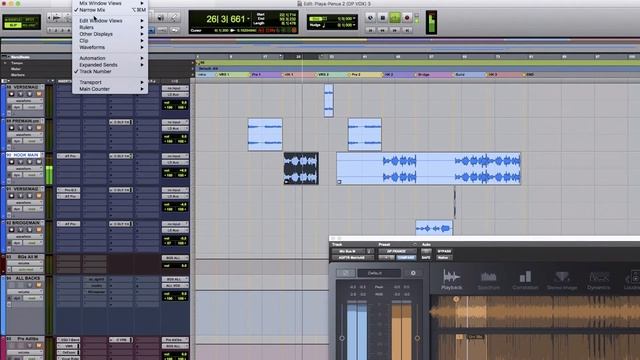
Task: Click the playhead marker on plugin waveform
Action: pos(456,299)
